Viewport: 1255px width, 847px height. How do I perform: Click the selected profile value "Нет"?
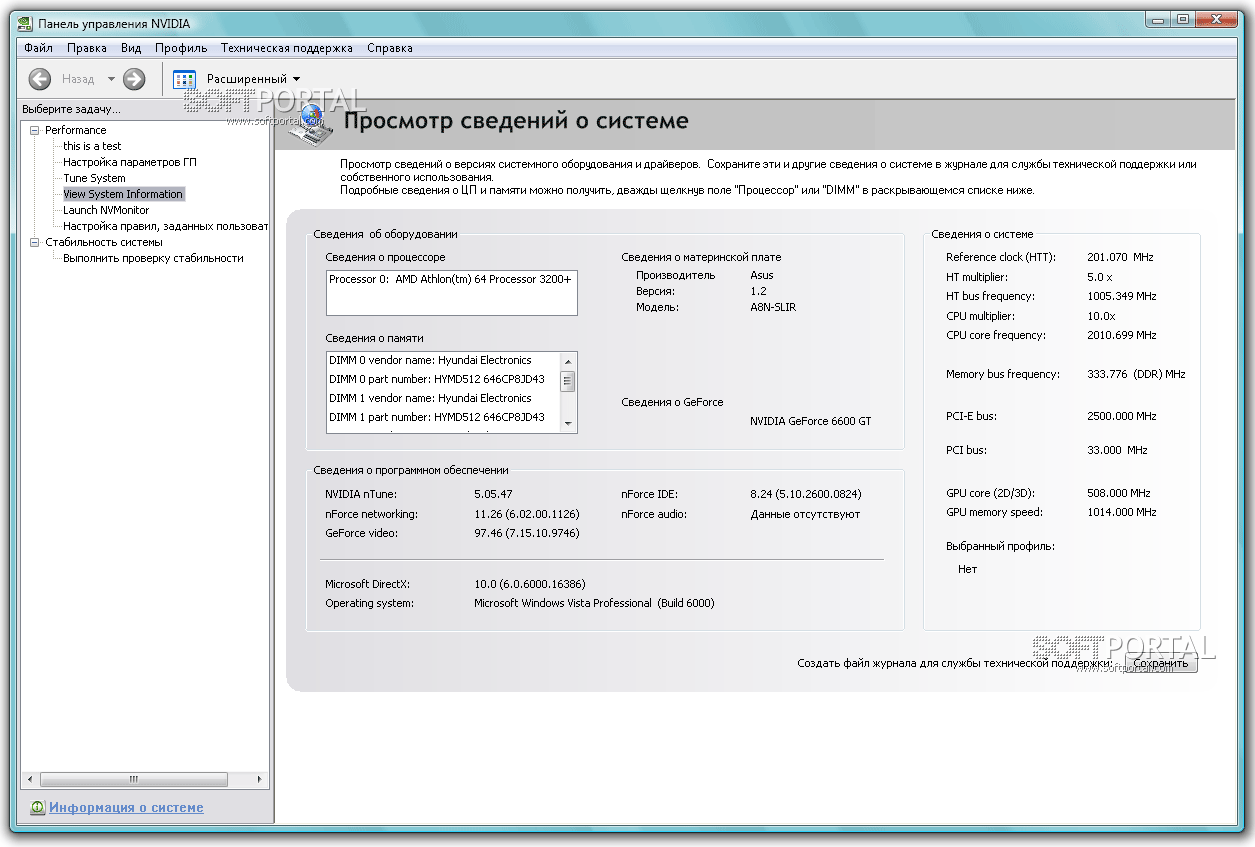tap(967, 569)
